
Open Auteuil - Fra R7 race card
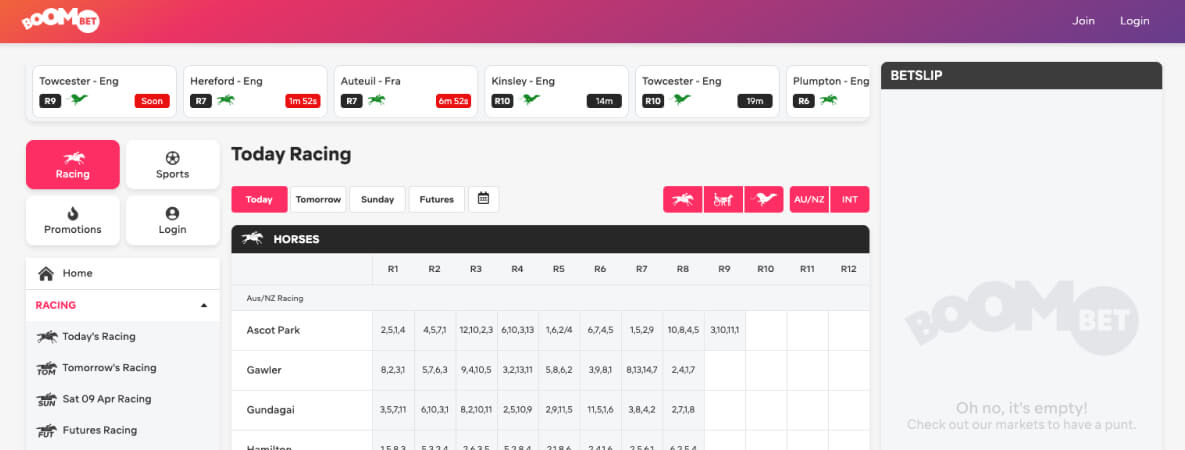click(406, 92)
